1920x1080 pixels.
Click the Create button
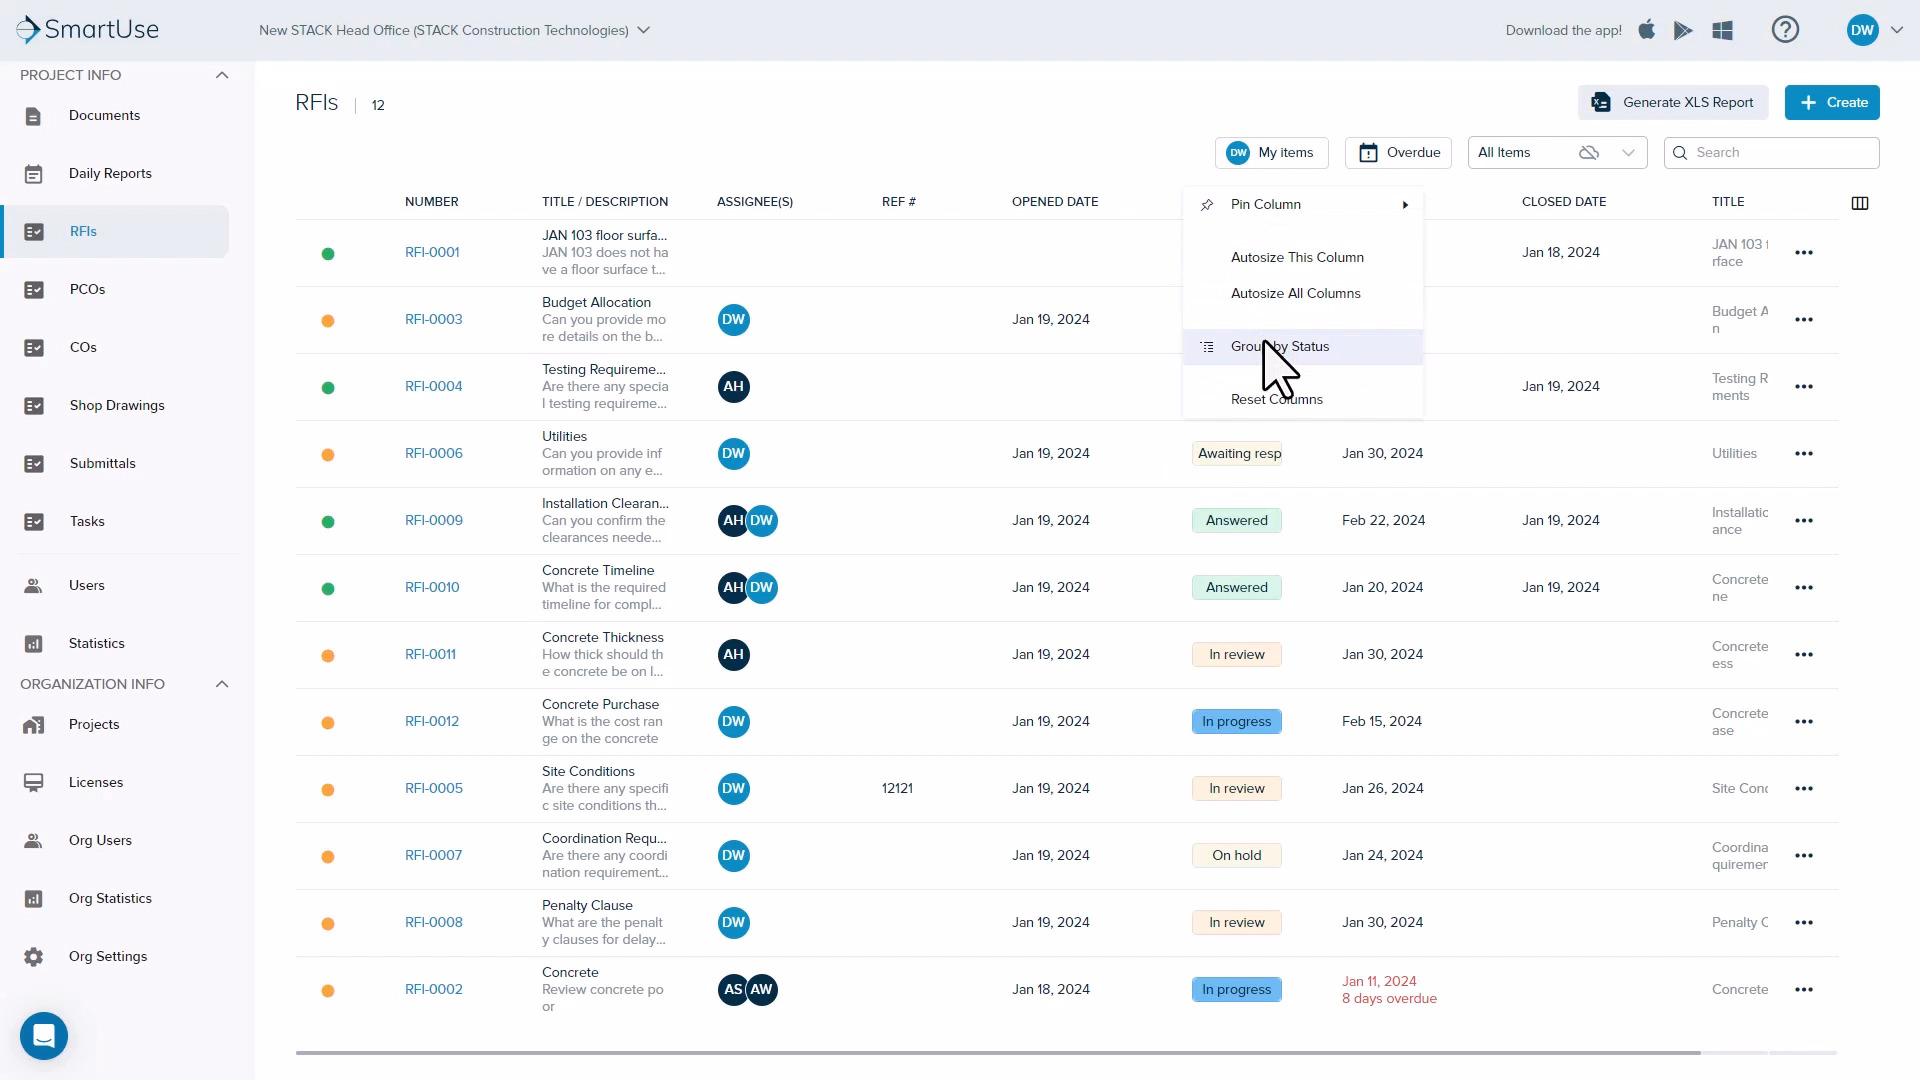coord(1832,102)
